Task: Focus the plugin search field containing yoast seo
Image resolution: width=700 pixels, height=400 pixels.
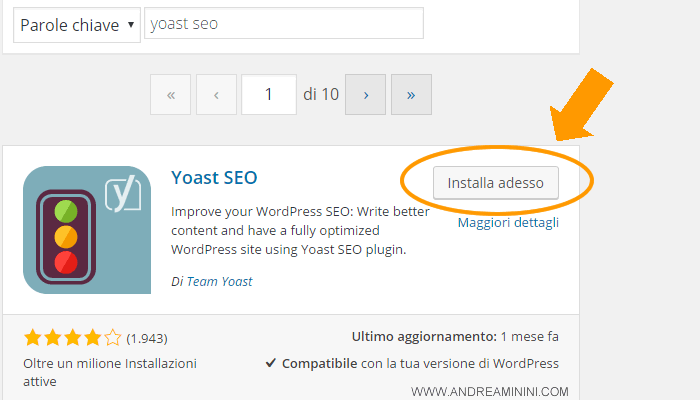Action: click(284, 23)
